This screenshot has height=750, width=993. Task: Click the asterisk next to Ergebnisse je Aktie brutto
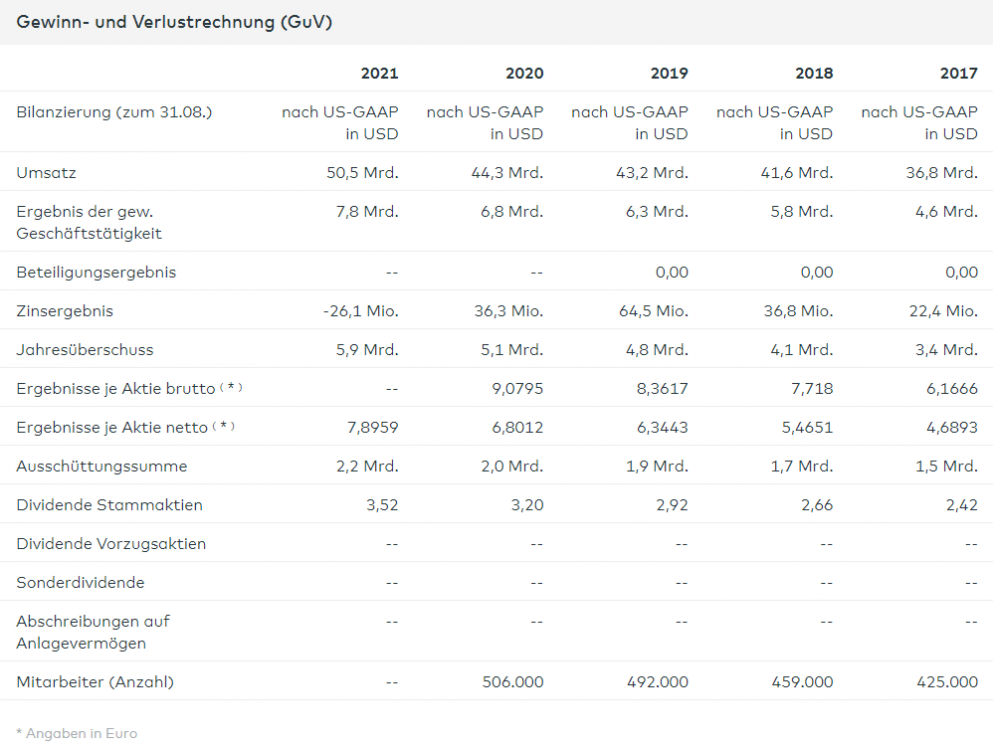click(231, 387)
